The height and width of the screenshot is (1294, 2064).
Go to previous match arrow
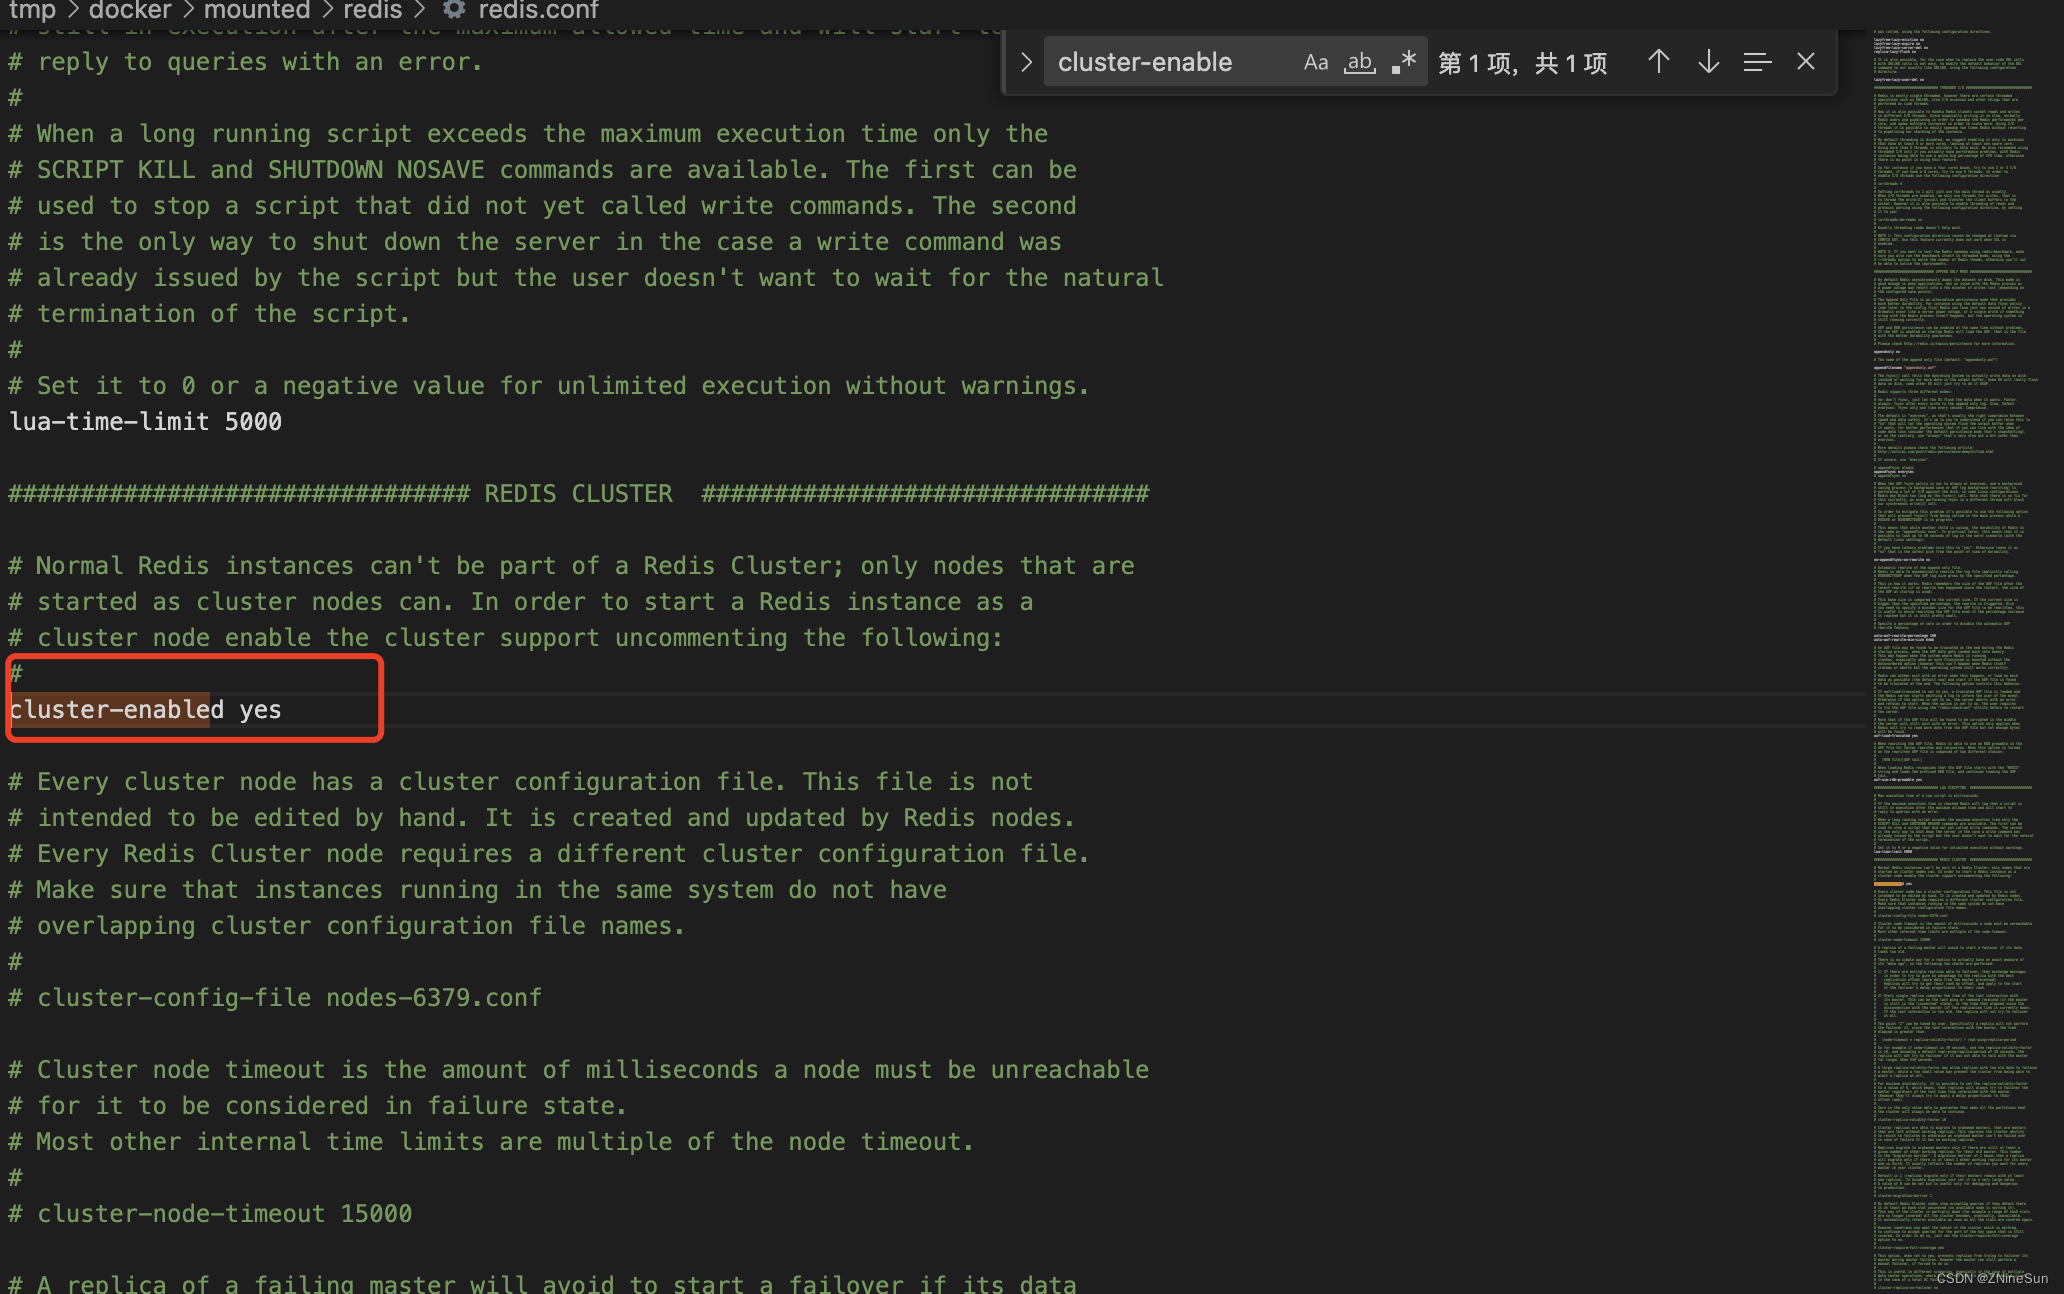point(1658,62)
